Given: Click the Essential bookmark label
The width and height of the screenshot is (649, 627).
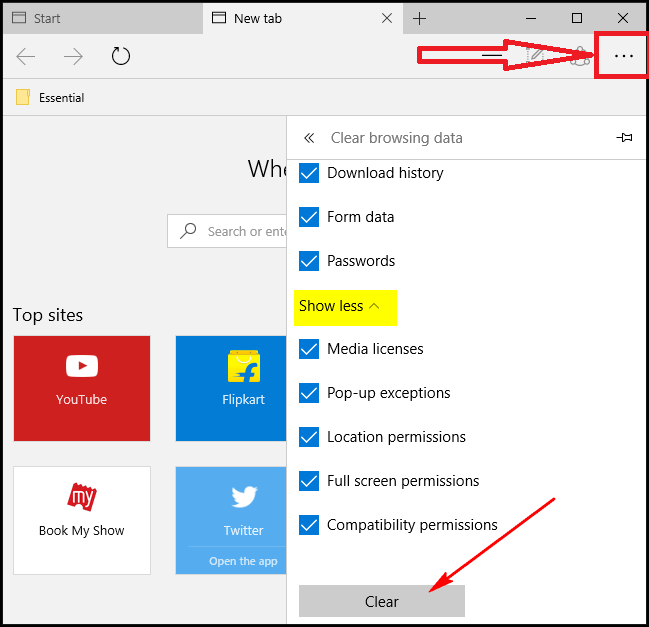Looking at the screenshot, I should point(62,98).
